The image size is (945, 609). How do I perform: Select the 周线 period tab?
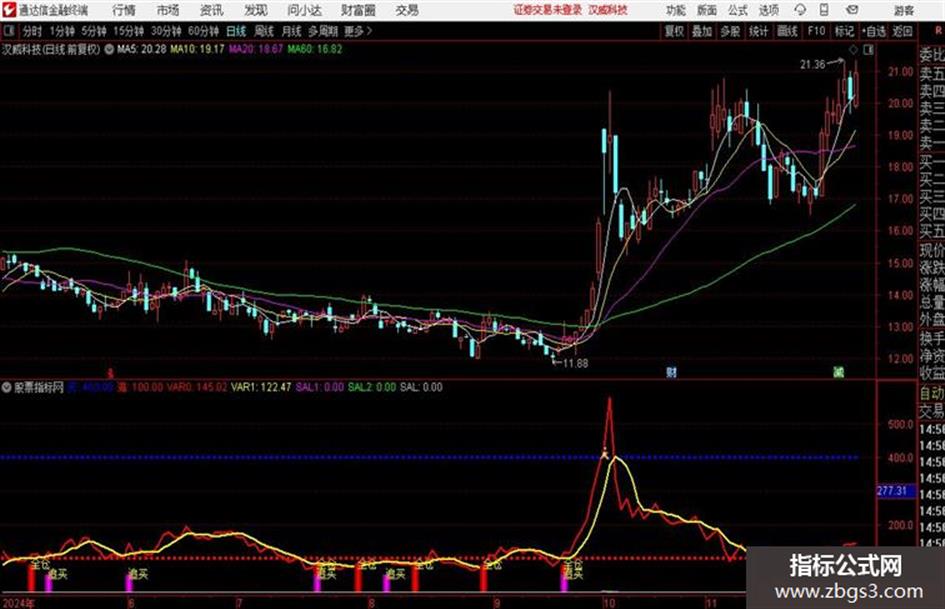(x=264, y=31)
